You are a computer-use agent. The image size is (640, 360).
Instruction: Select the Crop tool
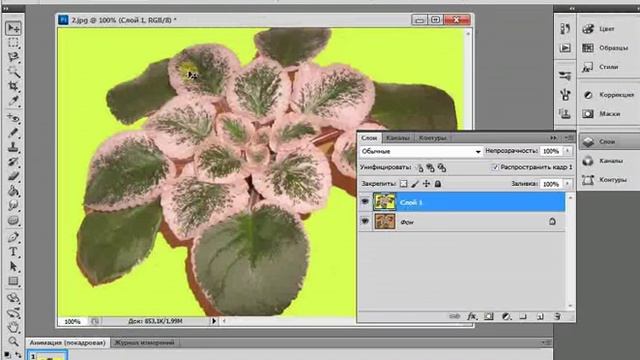tap(13, 86)
